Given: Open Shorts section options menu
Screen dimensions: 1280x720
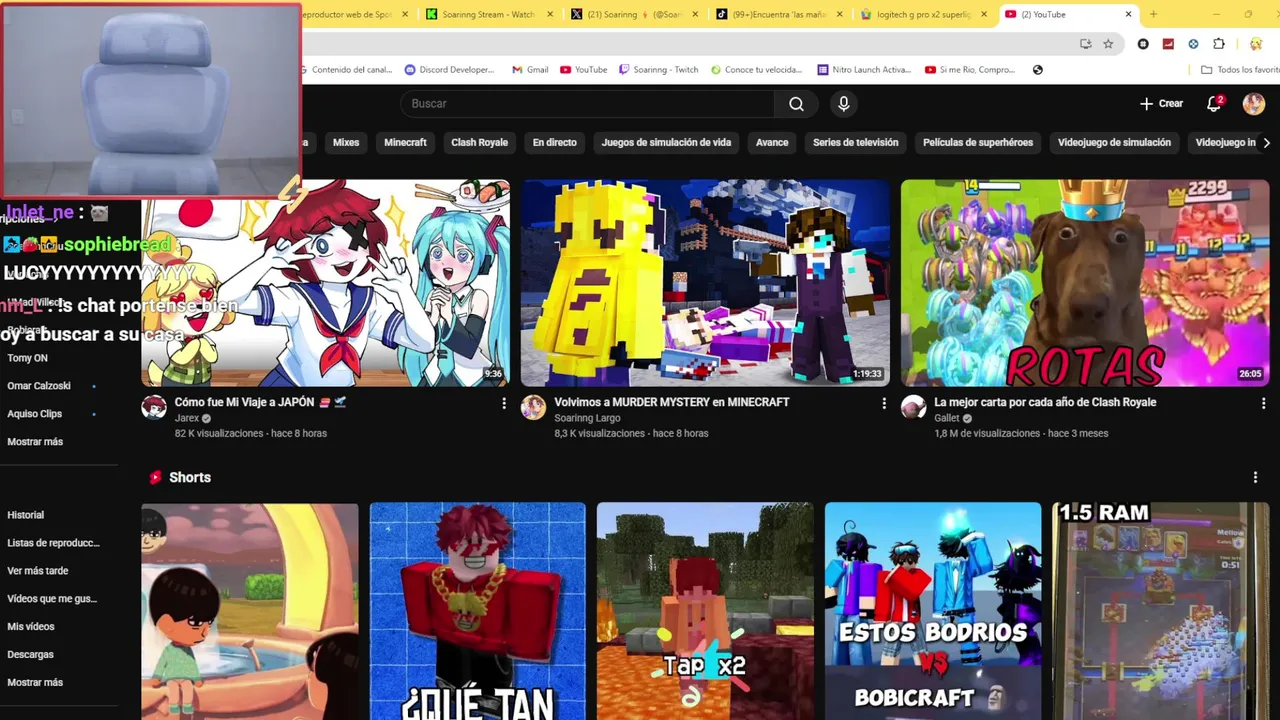Looking at the screenshot, I should click(1255, 478).
